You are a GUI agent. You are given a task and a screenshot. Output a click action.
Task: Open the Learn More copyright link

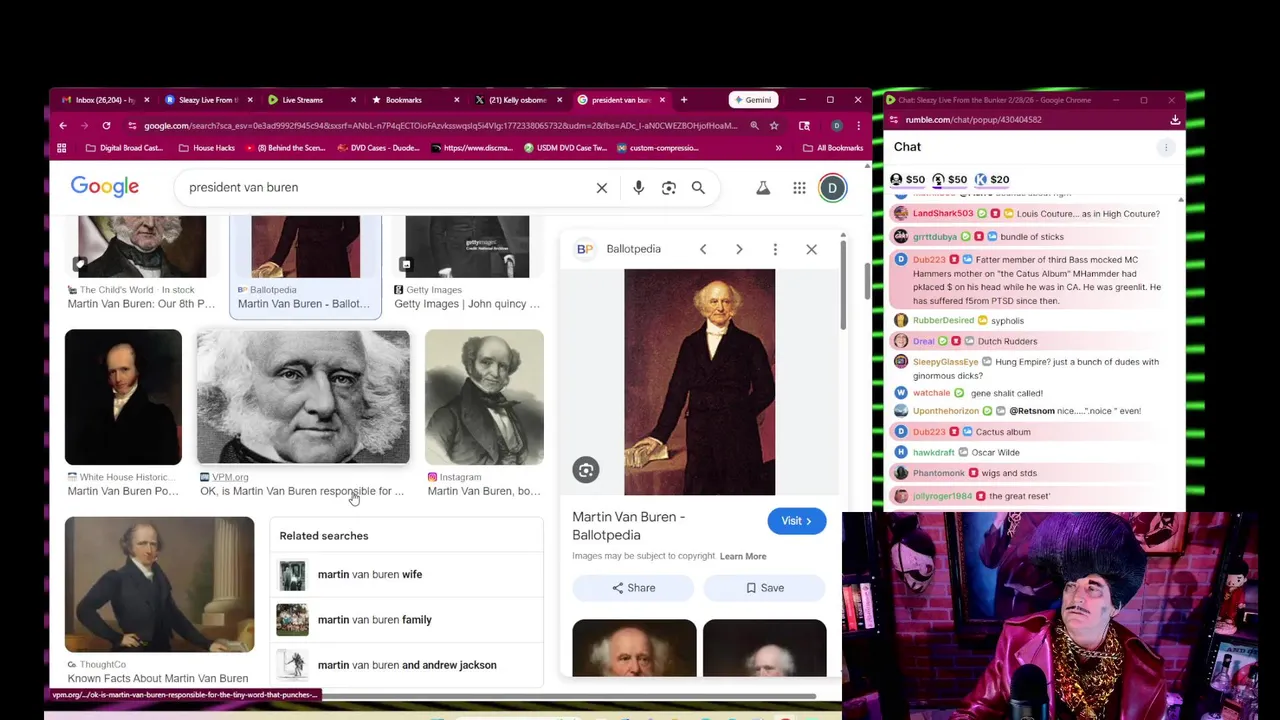point(743,556)
